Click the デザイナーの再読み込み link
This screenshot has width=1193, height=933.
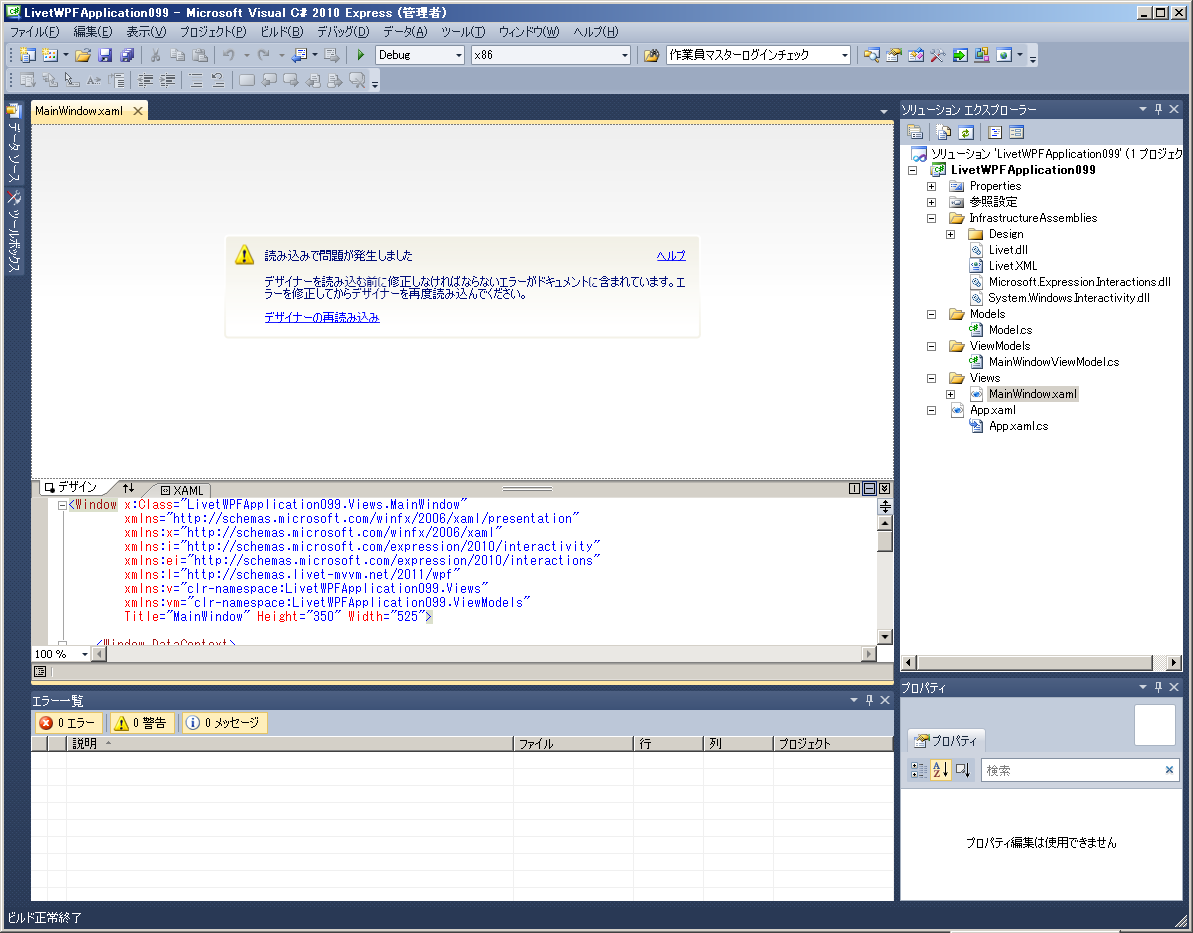point(322,317)
